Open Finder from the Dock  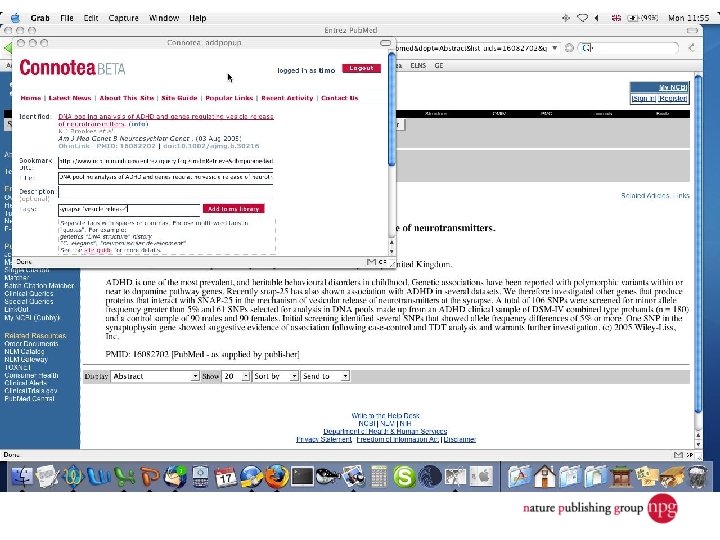coord(22,476)
